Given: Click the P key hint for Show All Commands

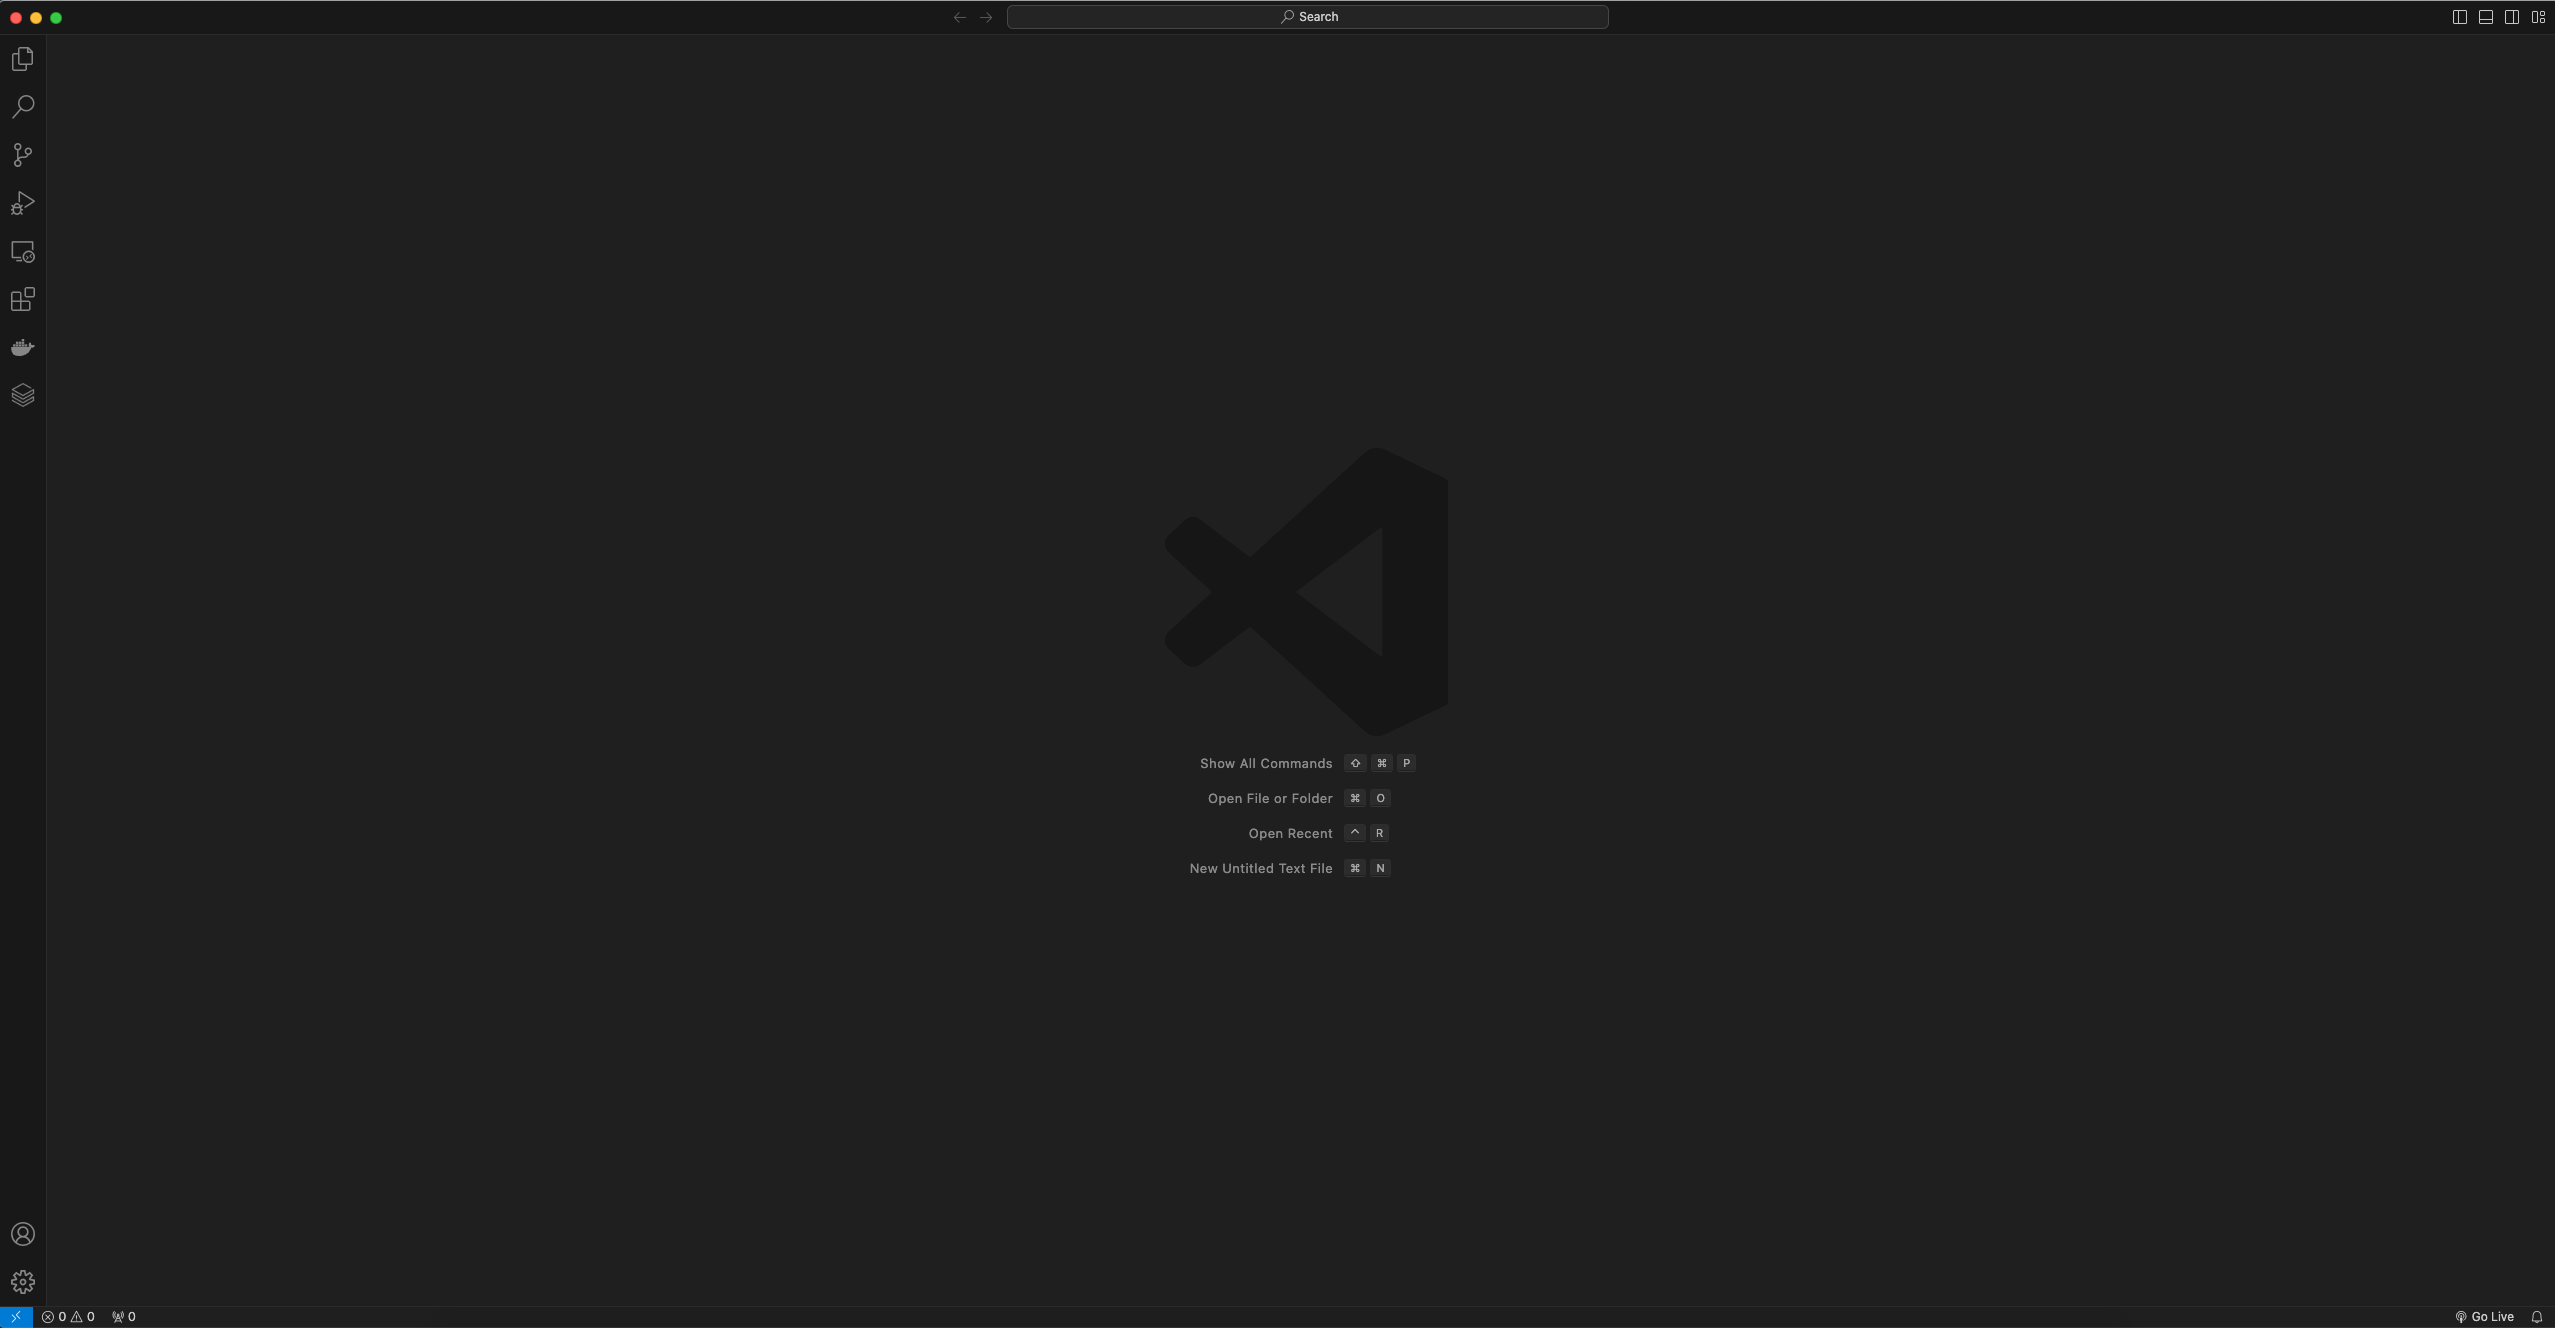Looking at the screenshot, I should (1407, 764).
